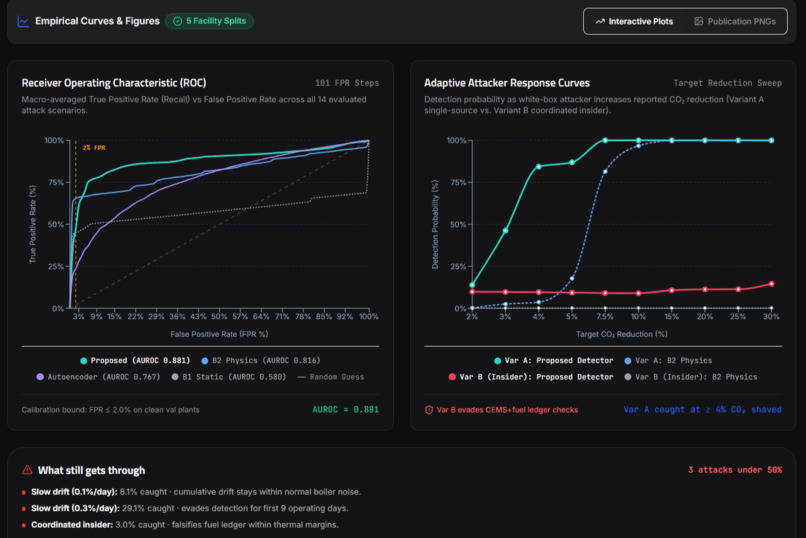
Task: Click Var A caught at ≥ 4% CO₂ shaved
Action: click(702, 410)
